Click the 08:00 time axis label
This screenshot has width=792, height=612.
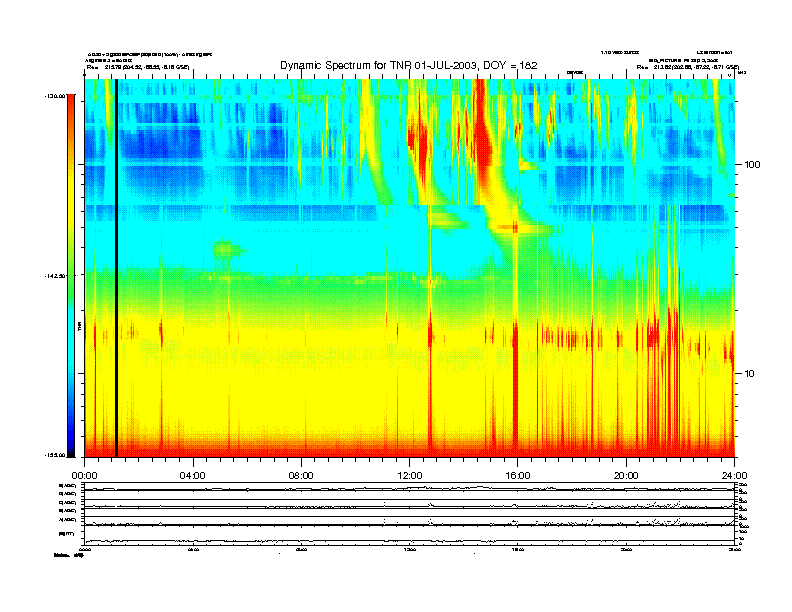301,475
